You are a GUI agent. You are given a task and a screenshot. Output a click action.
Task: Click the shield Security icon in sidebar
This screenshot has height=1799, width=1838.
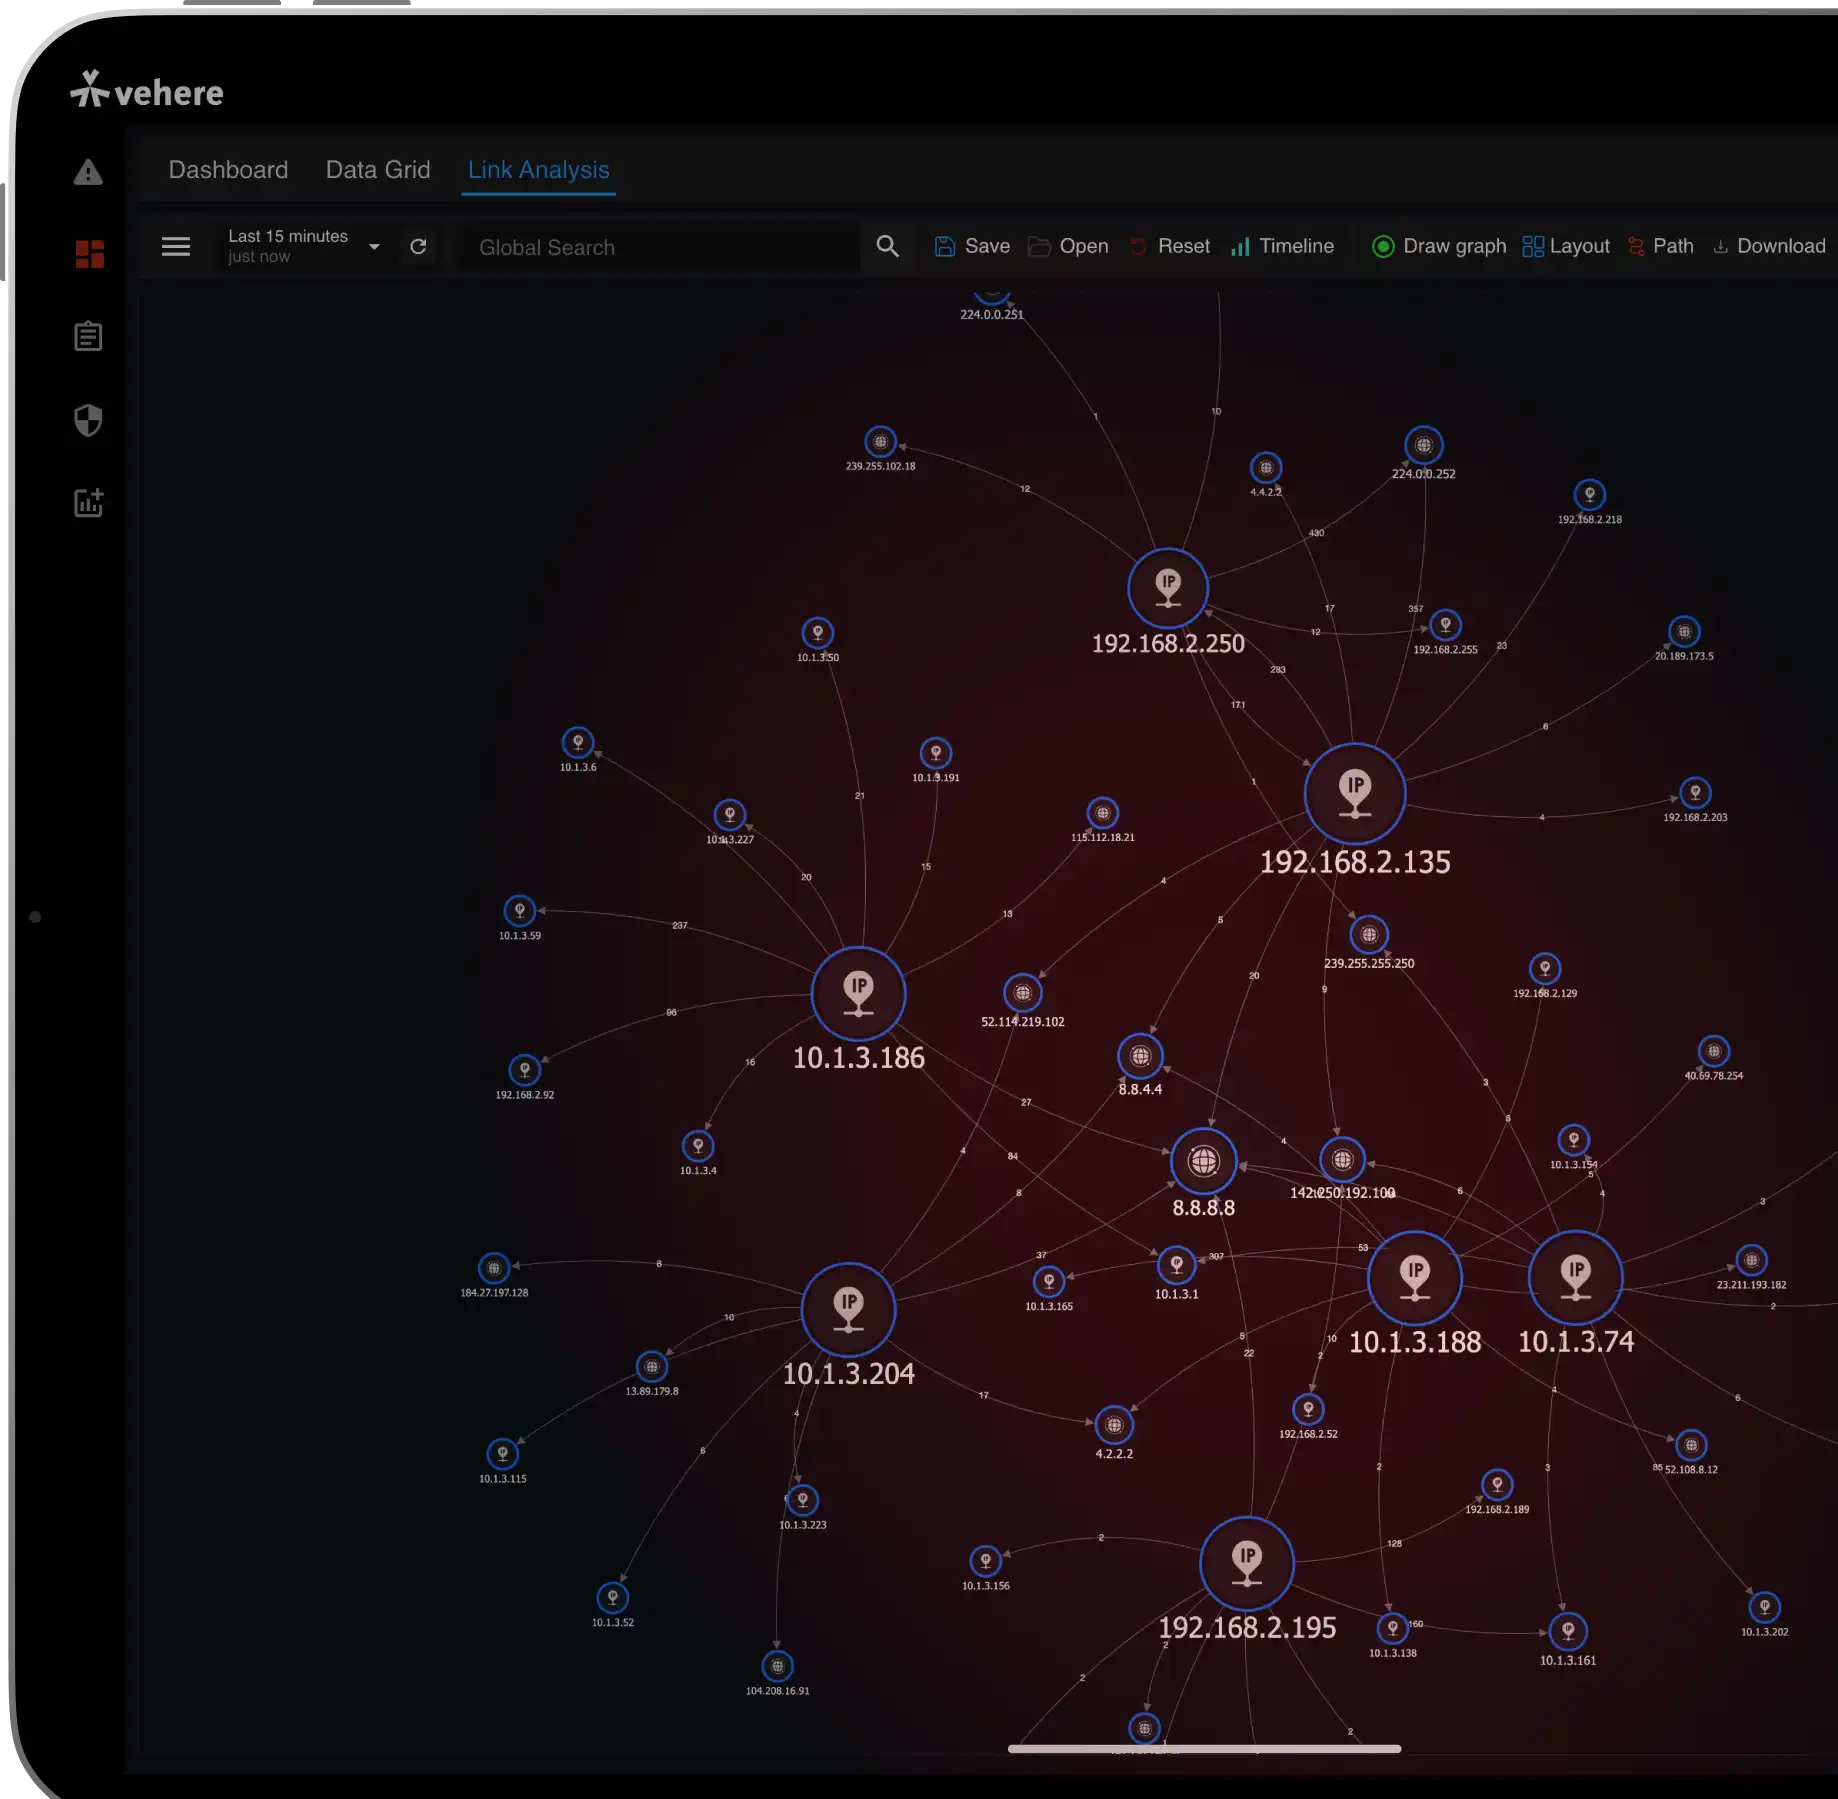tap(89, 421)
